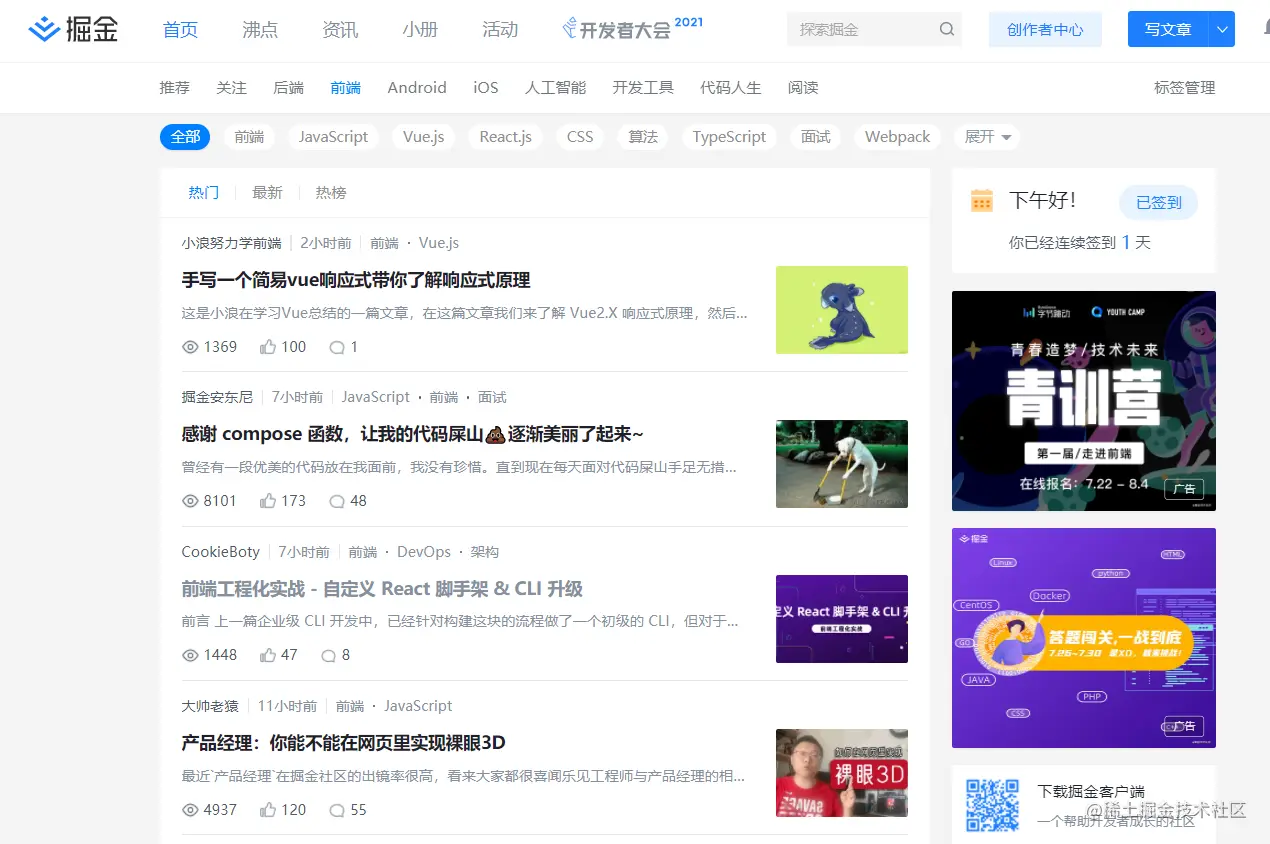The height and width of the screenshot is (844, 1270).
Task: Filter by Vue.js tag
Action: pos(424,137)
